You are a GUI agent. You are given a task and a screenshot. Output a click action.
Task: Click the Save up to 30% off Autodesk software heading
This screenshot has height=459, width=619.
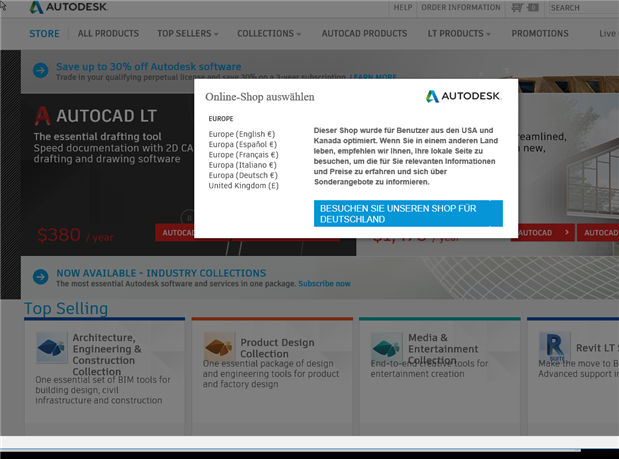point(148,67)
